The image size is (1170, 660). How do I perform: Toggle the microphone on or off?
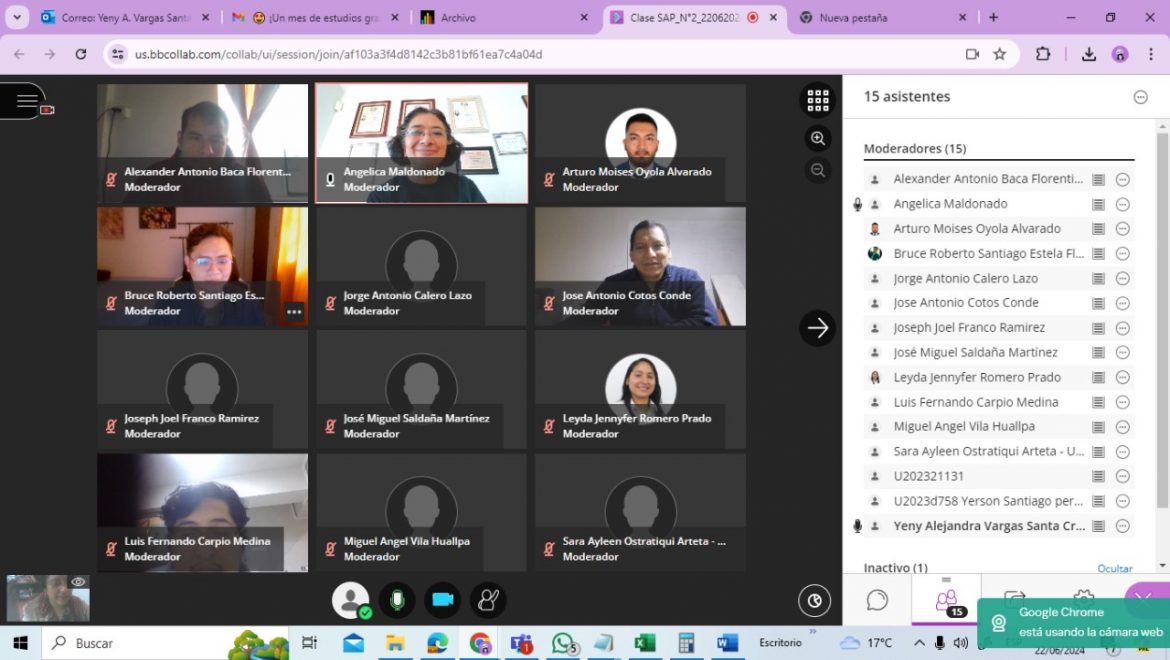pos(397,600)
